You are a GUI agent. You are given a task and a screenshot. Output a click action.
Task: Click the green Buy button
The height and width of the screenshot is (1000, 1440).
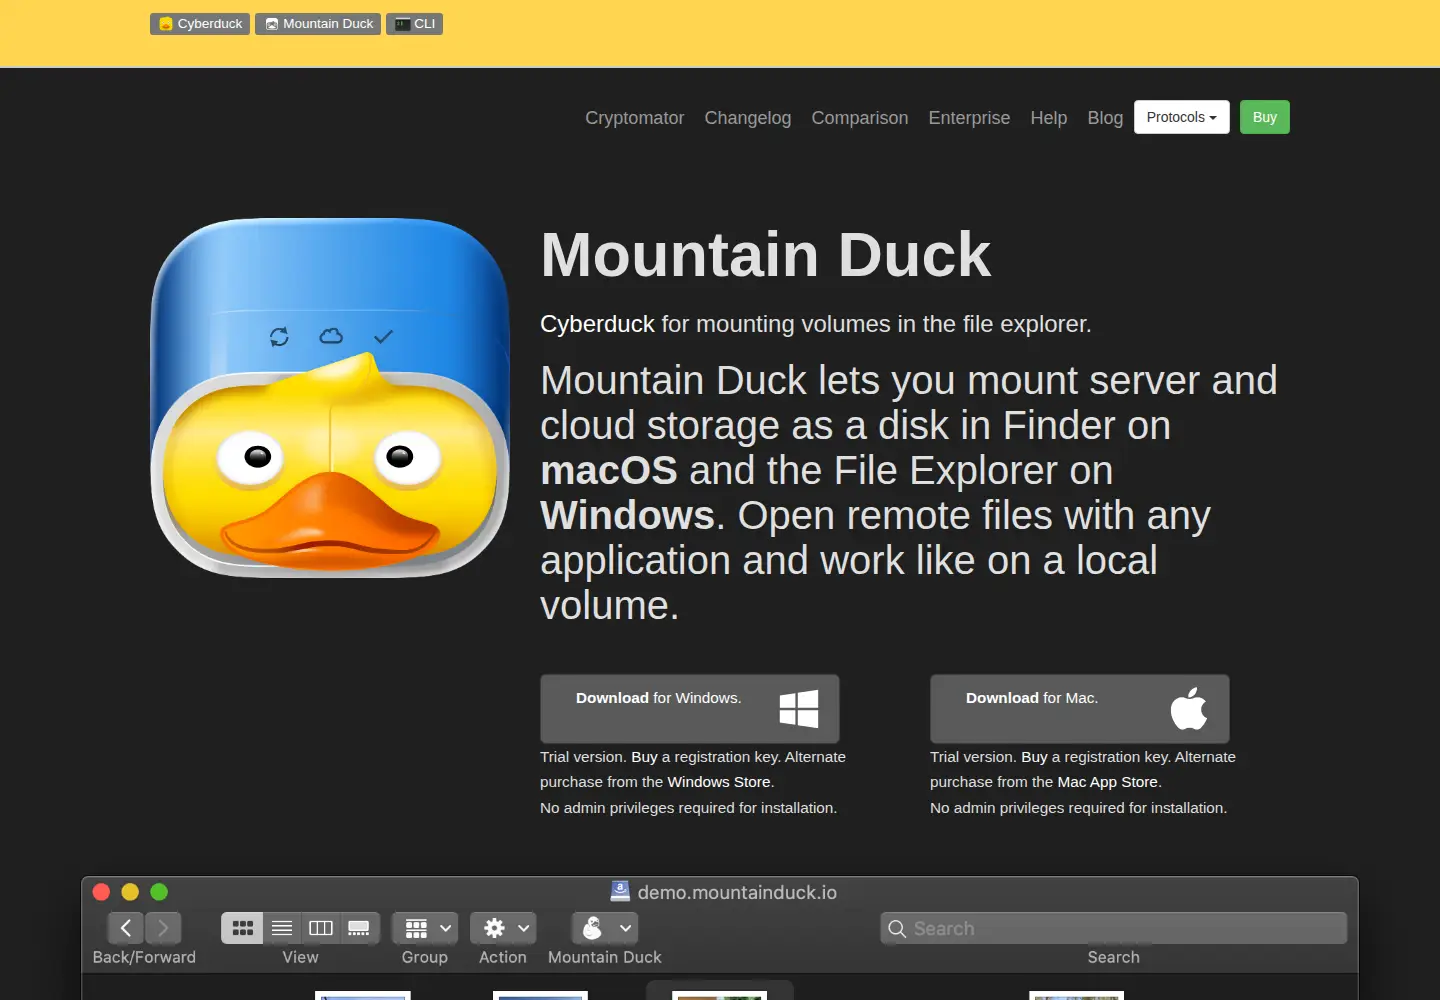click(1265, 117)
